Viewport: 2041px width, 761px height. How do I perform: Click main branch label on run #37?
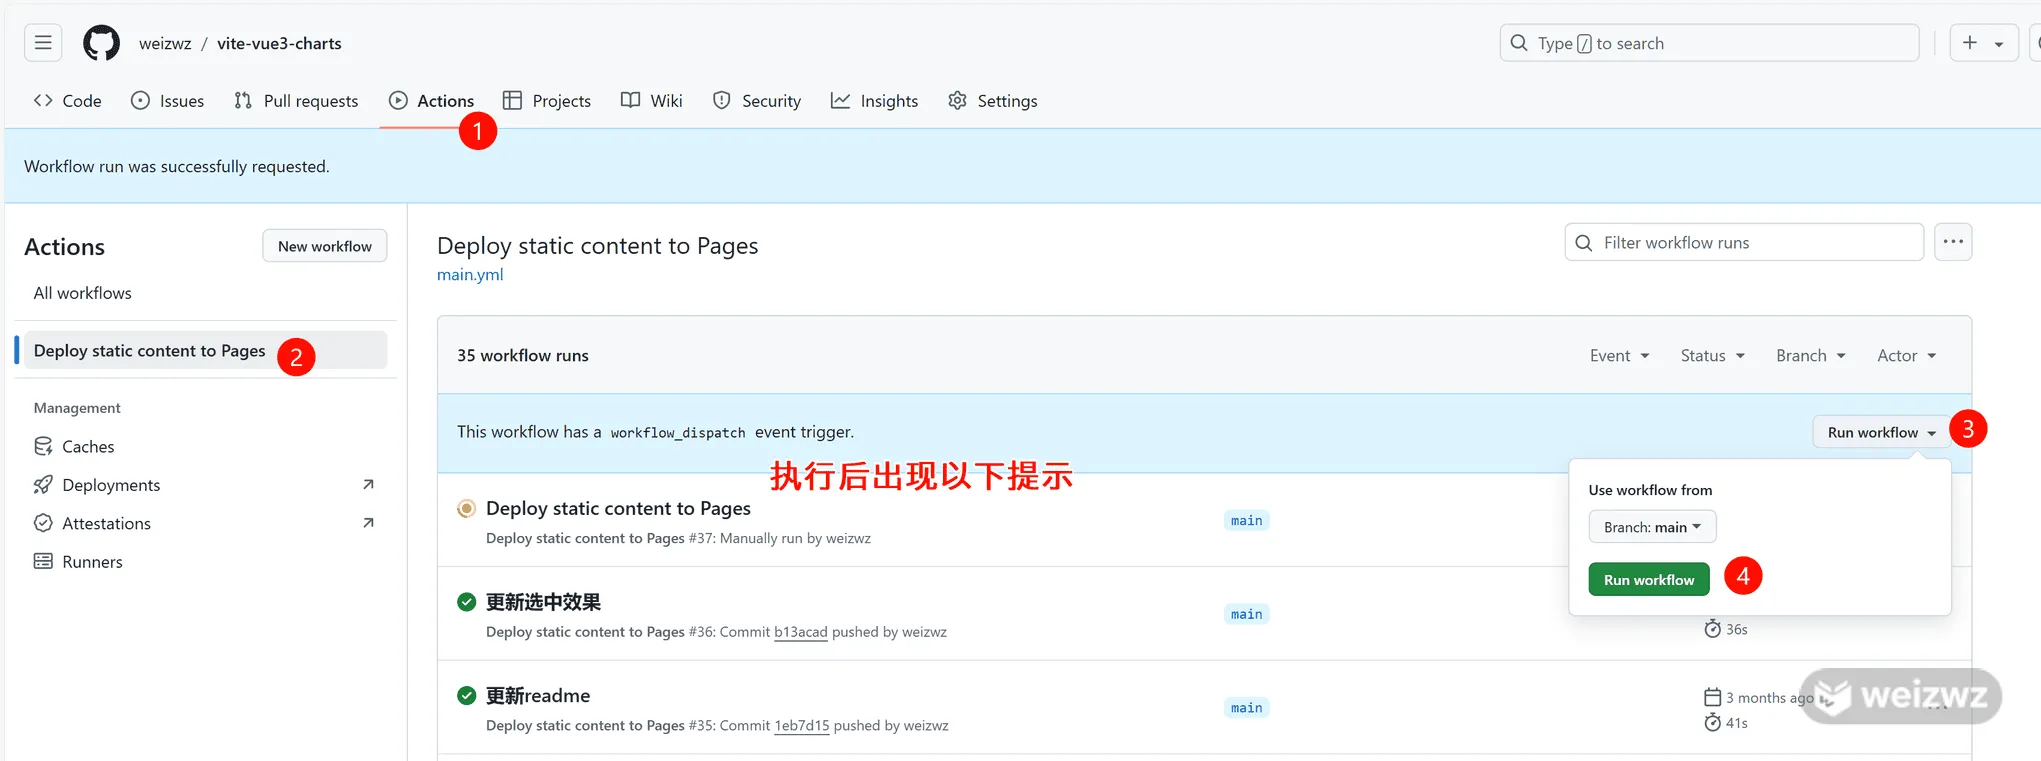[x=1246, y=520]
